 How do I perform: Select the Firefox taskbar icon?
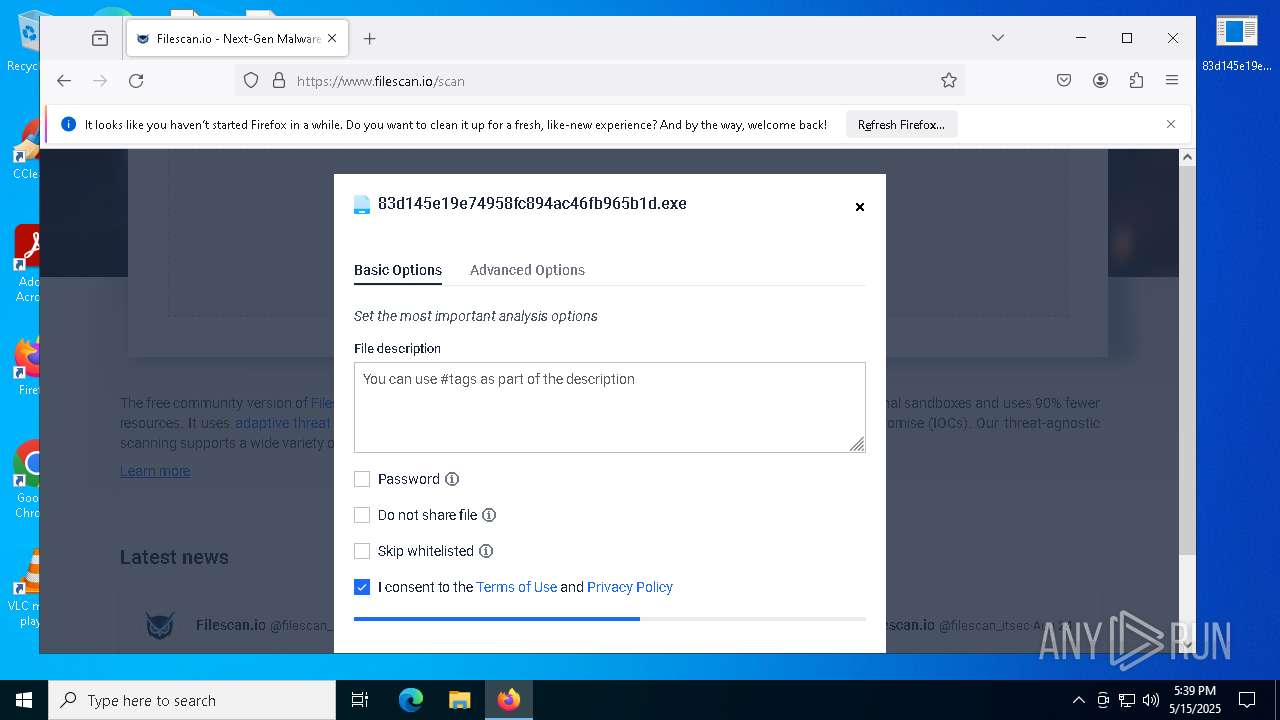pyautogui.click(x=509, y=700)
